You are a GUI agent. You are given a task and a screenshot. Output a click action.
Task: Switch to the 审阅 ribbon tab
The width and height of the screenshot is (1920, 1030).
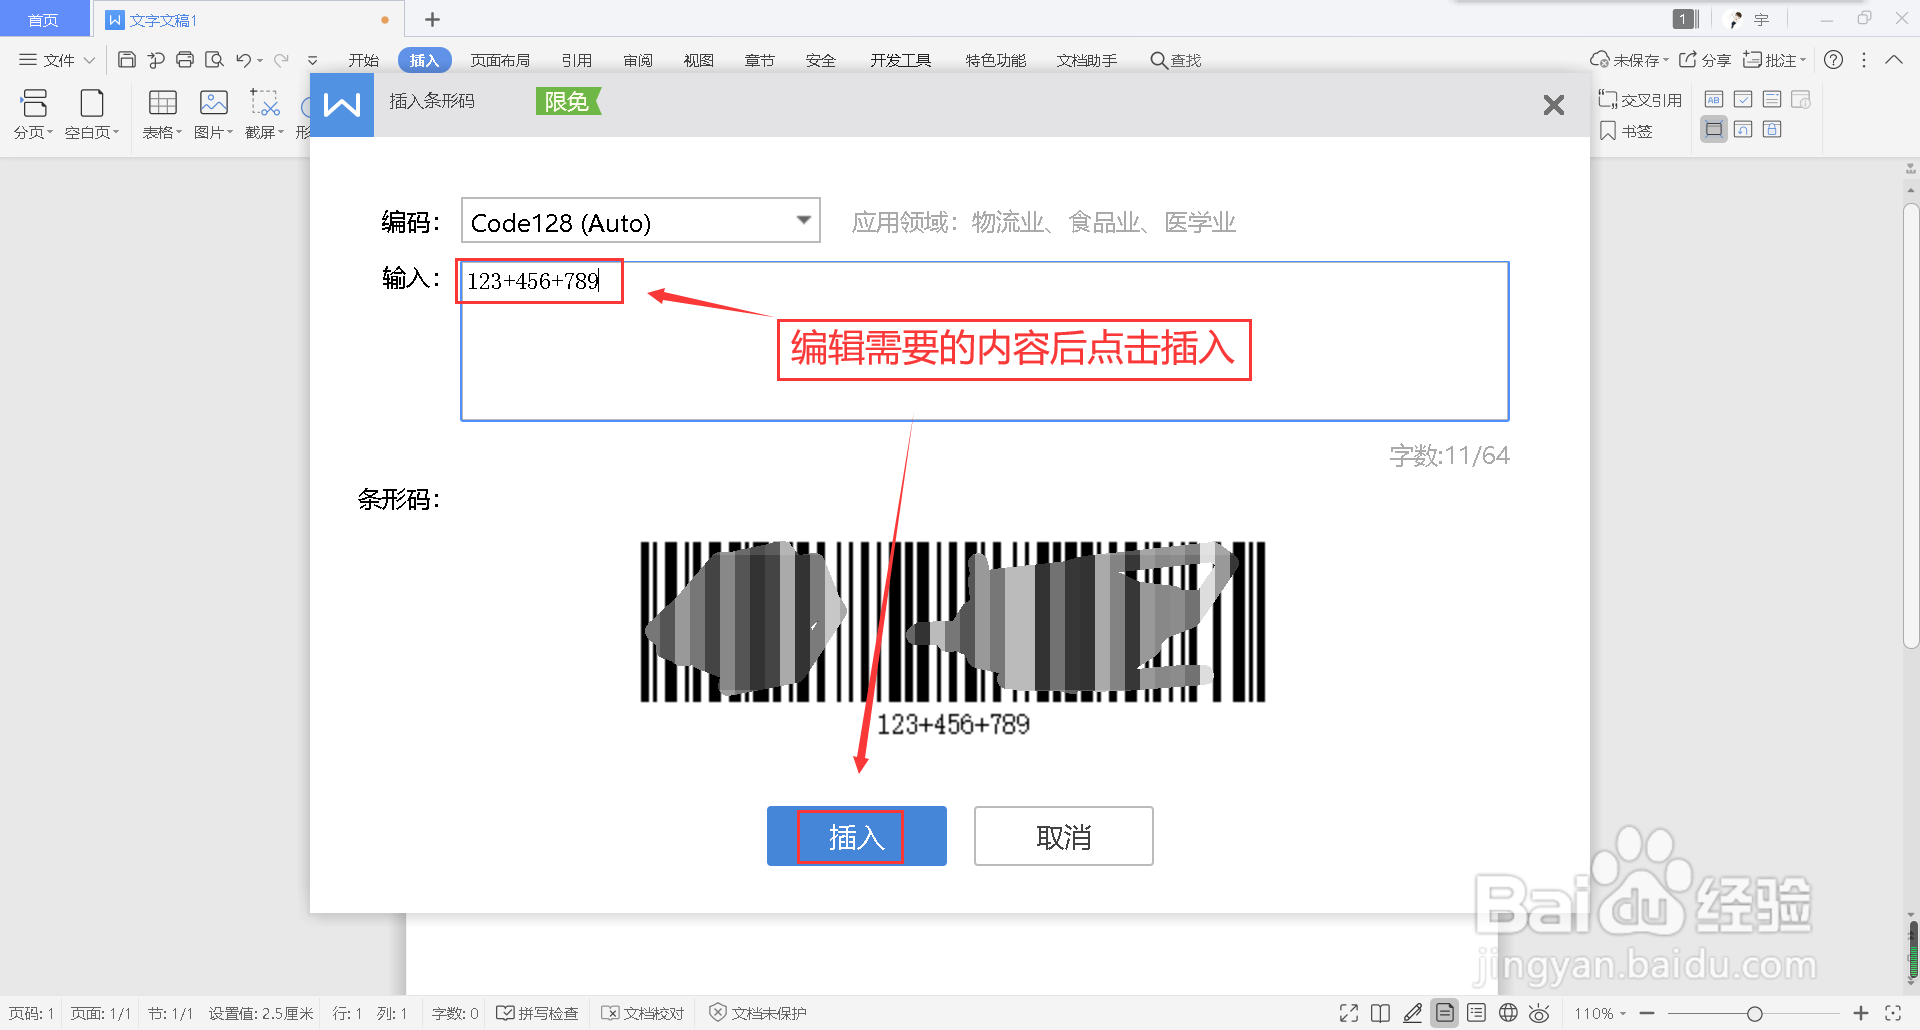pyautogui.click(x=637, y=60)
